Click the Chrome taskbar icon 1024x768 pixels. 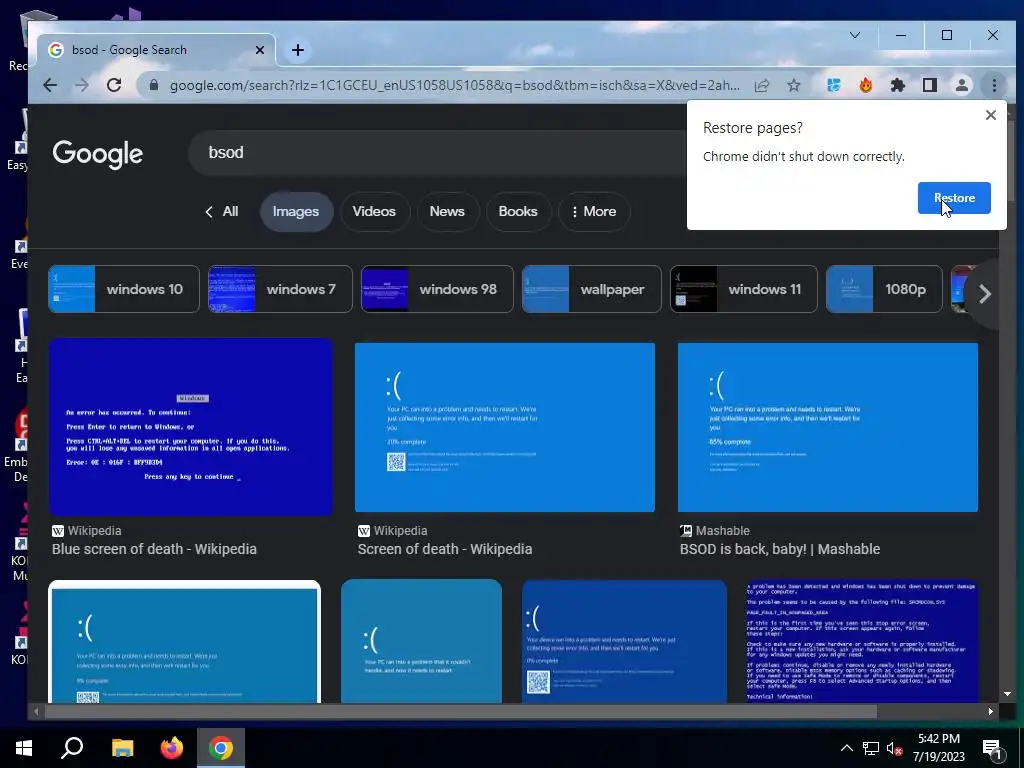click(x=221, y=748)
